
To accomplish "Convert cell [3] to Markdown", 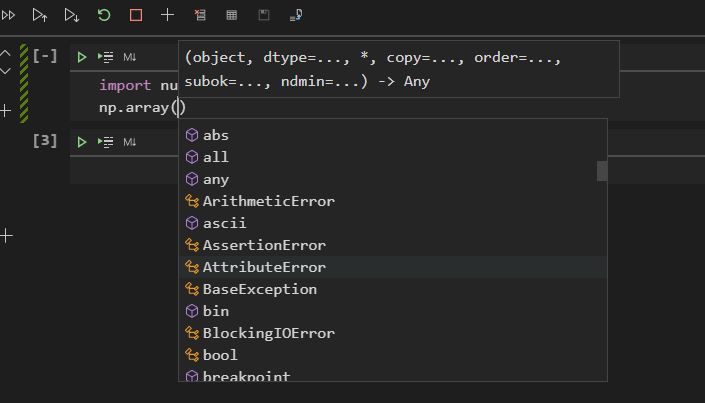I will pyautogui.click(x=129, y=142).
